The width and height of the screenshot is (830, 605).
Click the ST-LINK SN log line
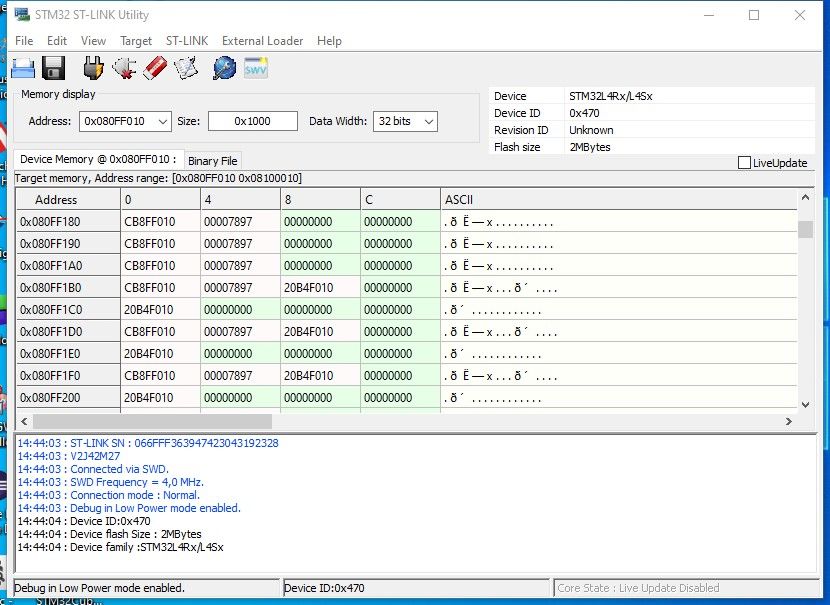point(148,443)
